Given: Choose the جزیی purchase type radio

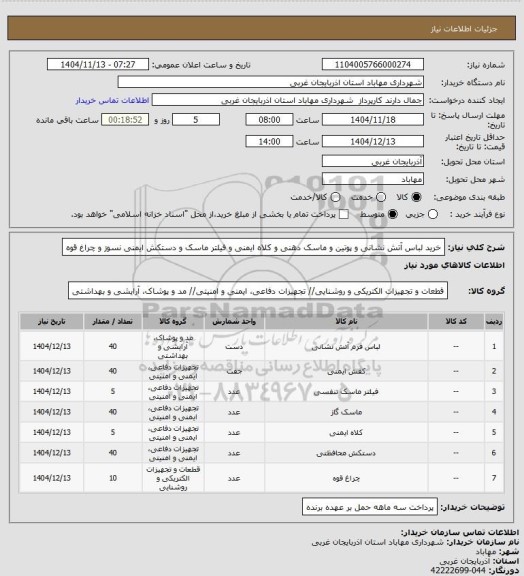Looking at the screenshot, I should pos(433,214).
